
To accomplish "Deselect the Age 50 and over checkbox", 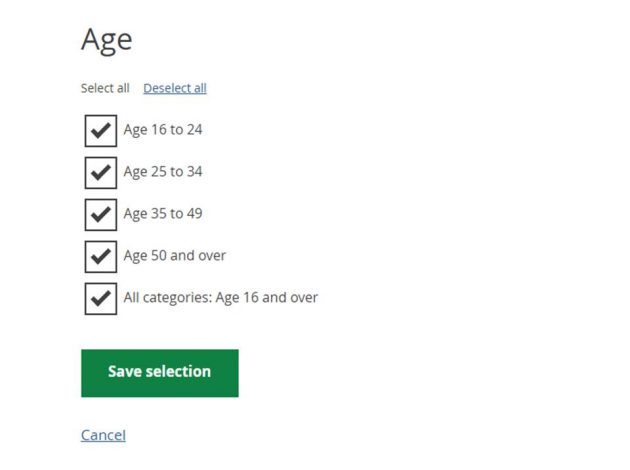I will tap(101, 257).
